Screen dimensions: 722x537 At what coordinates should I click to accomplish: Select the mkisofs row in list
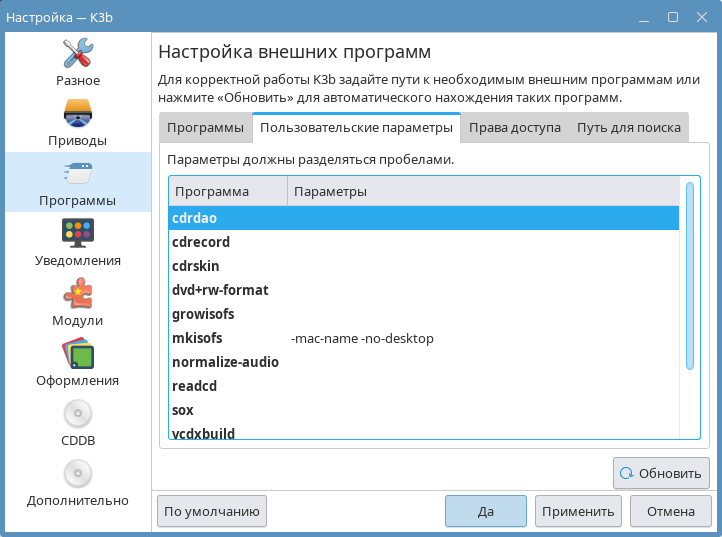[x=197, y=338]
